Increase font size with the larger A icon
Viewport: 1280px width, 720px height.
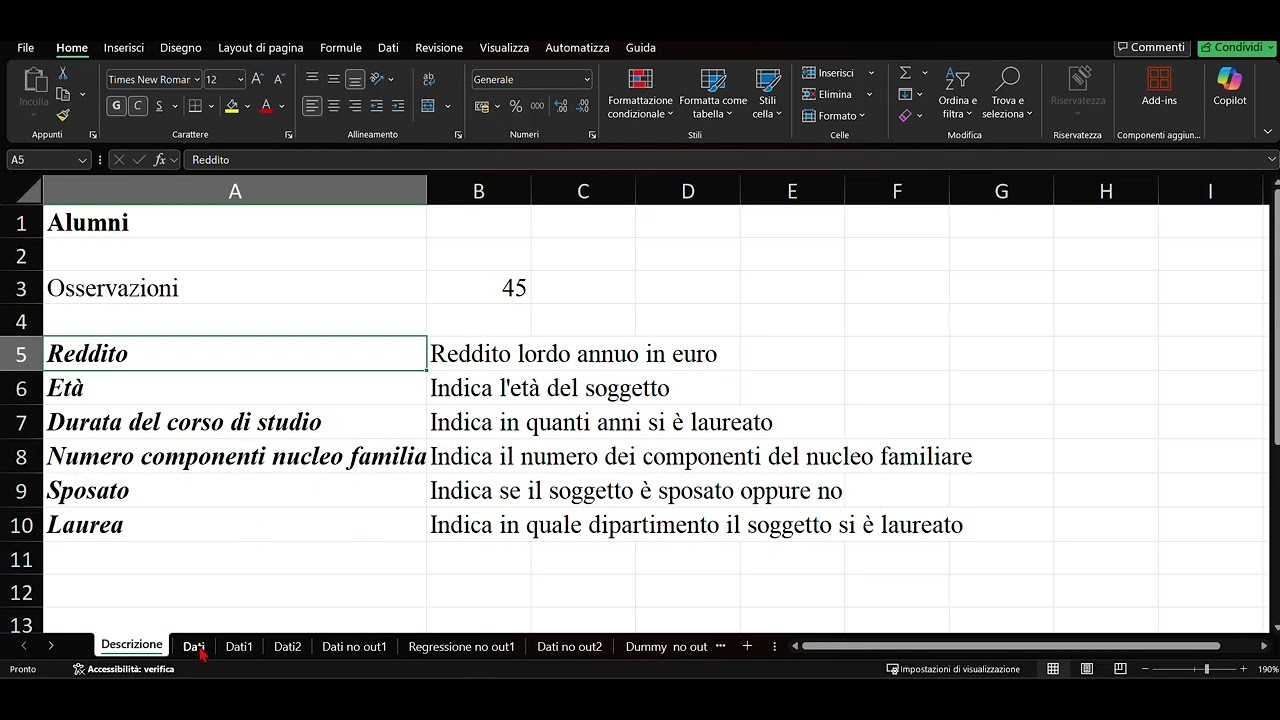click(257, 79)
